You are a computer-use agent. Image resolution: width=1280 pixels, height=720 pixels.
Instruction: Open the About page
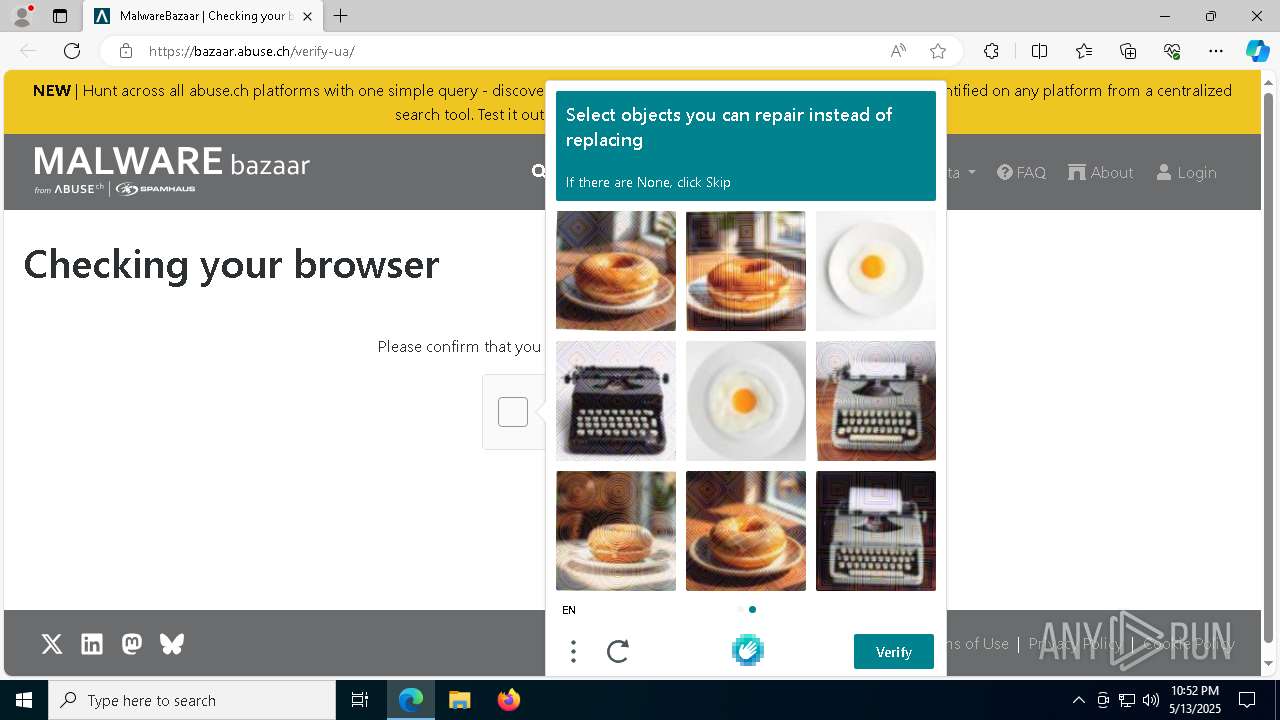[x=1101, y=172]
